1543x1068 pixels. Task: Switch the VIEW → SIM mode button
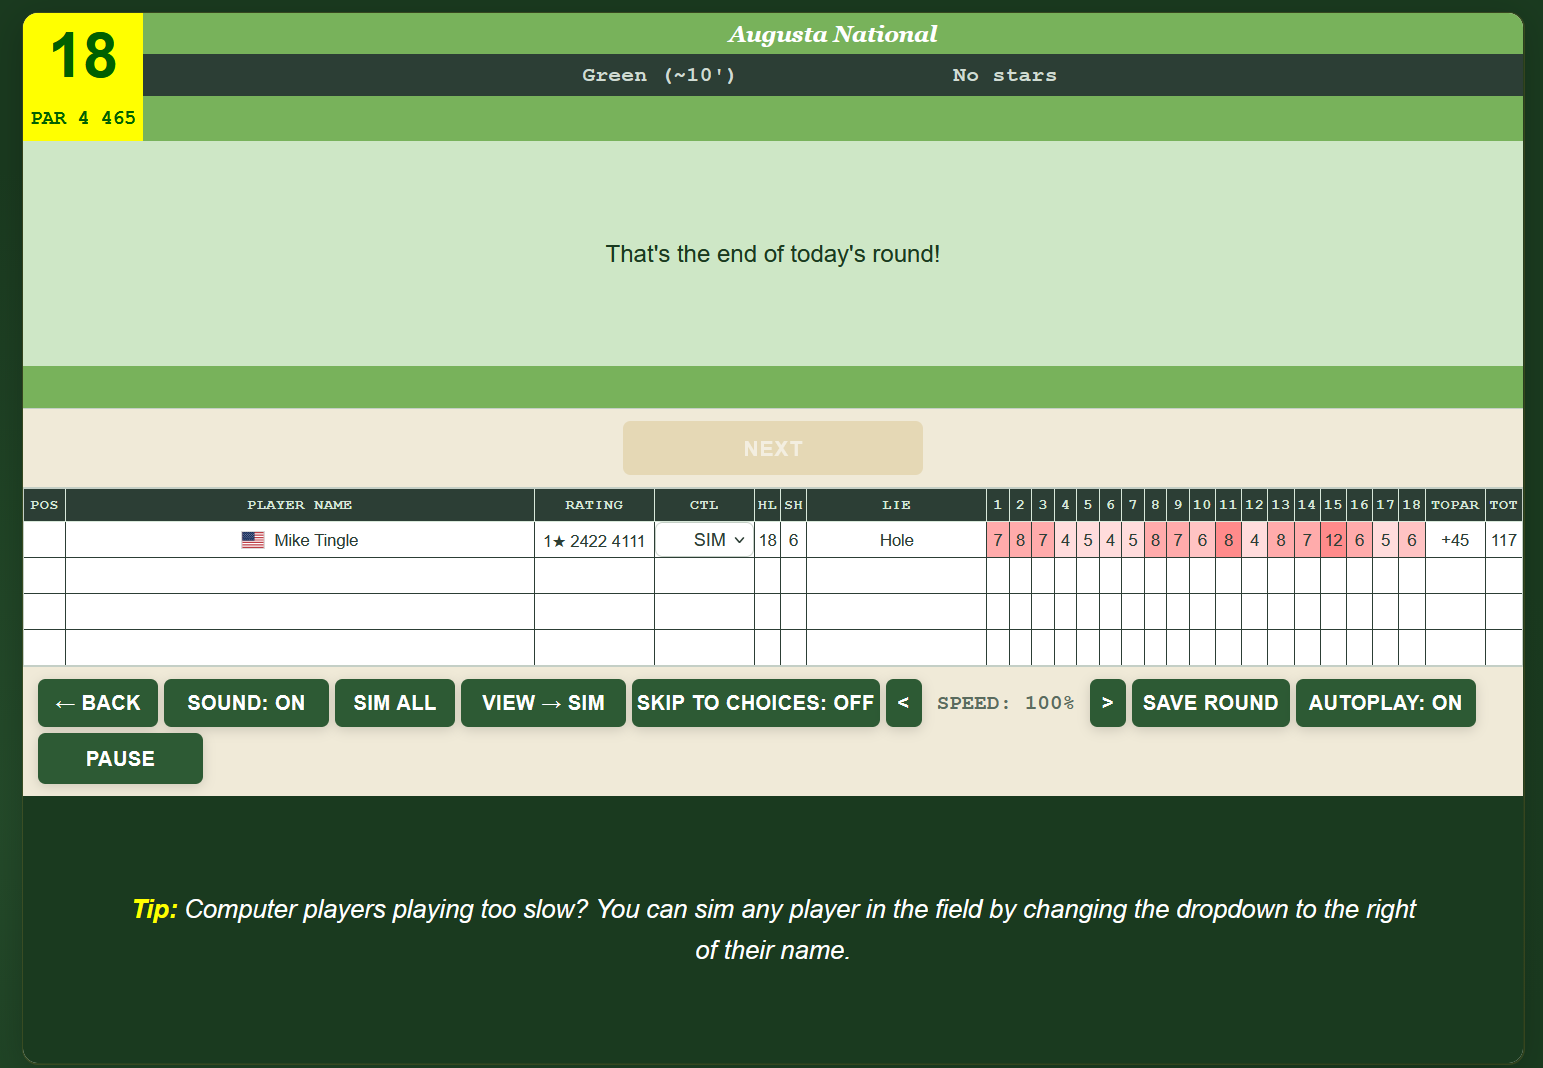(543, 703)
